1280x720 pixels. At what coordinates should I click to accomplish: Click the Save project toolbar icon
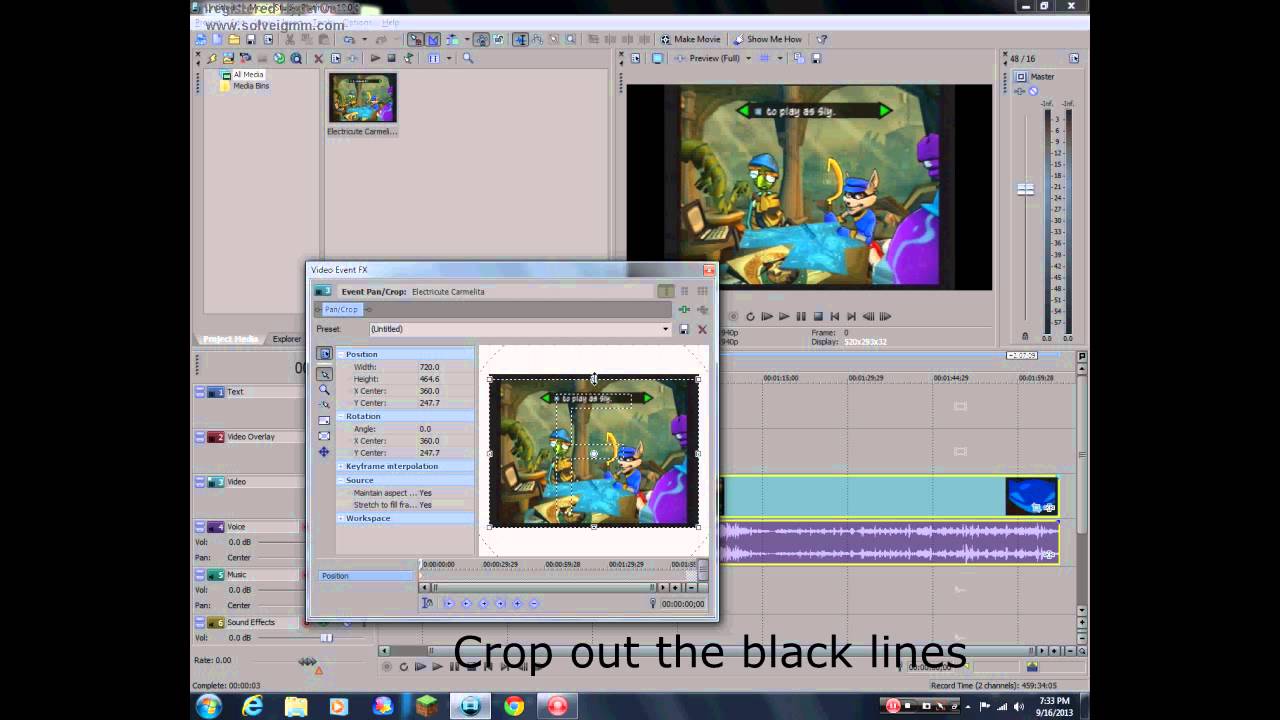pos(251,40)
